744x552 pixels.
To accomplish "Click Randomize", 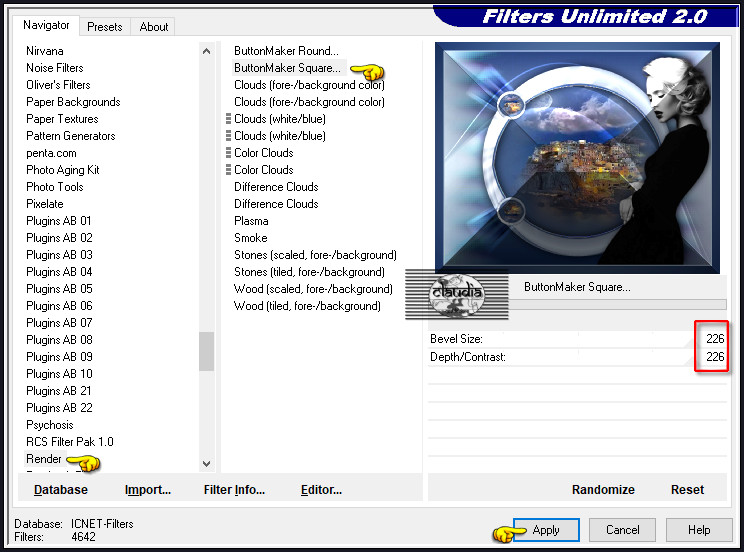I will pos(603,489).
